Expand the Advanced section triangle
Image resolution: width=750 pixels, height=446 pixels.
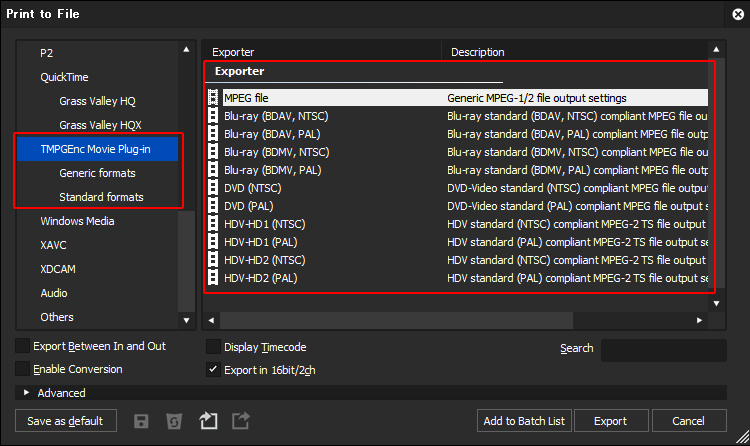click(26, 392)
